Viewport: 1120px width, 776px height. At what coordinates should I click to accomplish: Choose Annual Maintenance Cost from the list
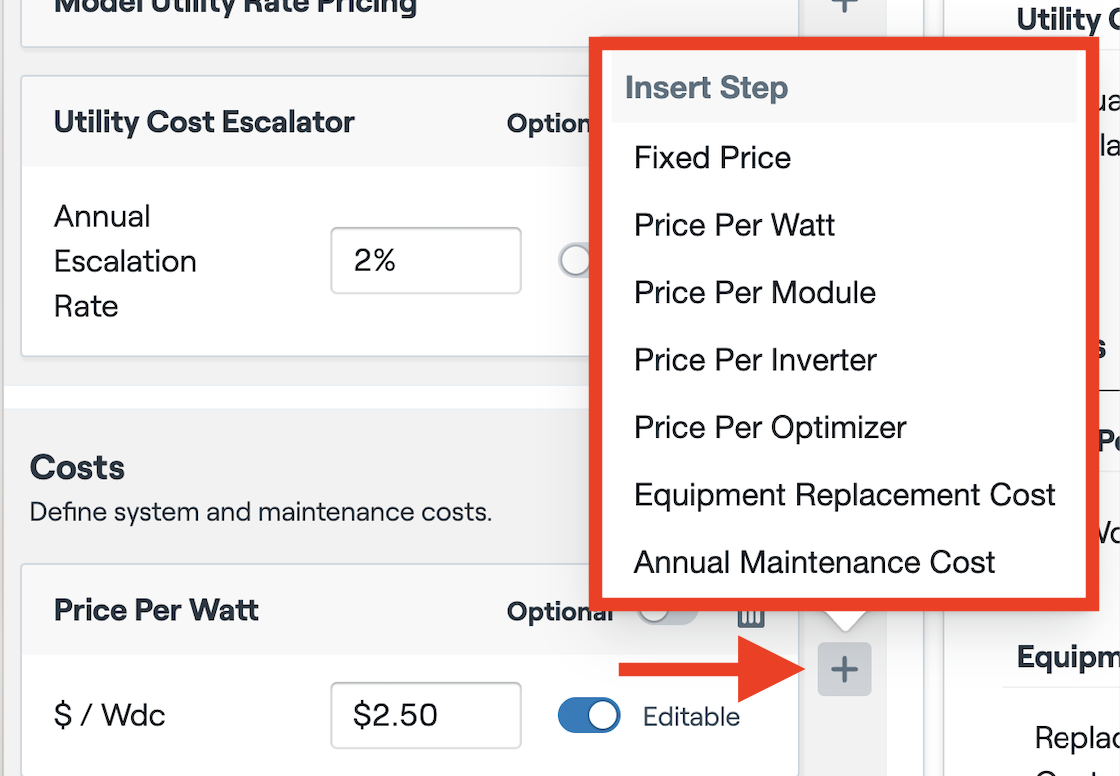[x=814, y=562]
